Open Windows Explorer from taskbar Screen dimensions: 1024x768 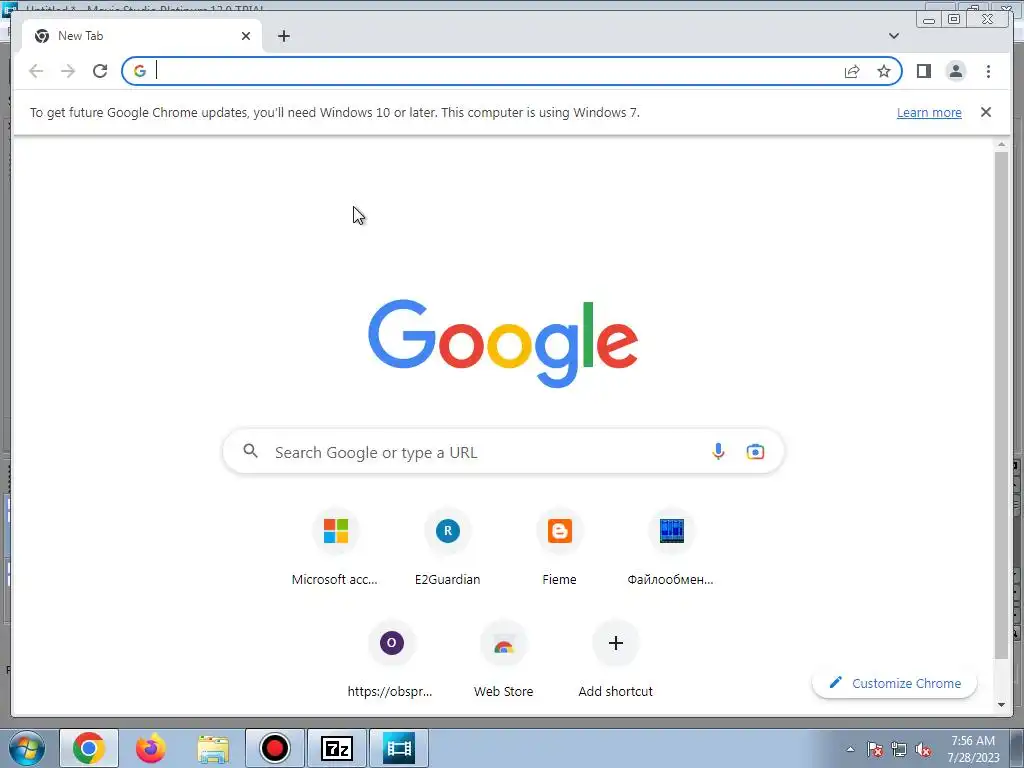[213, 748]
